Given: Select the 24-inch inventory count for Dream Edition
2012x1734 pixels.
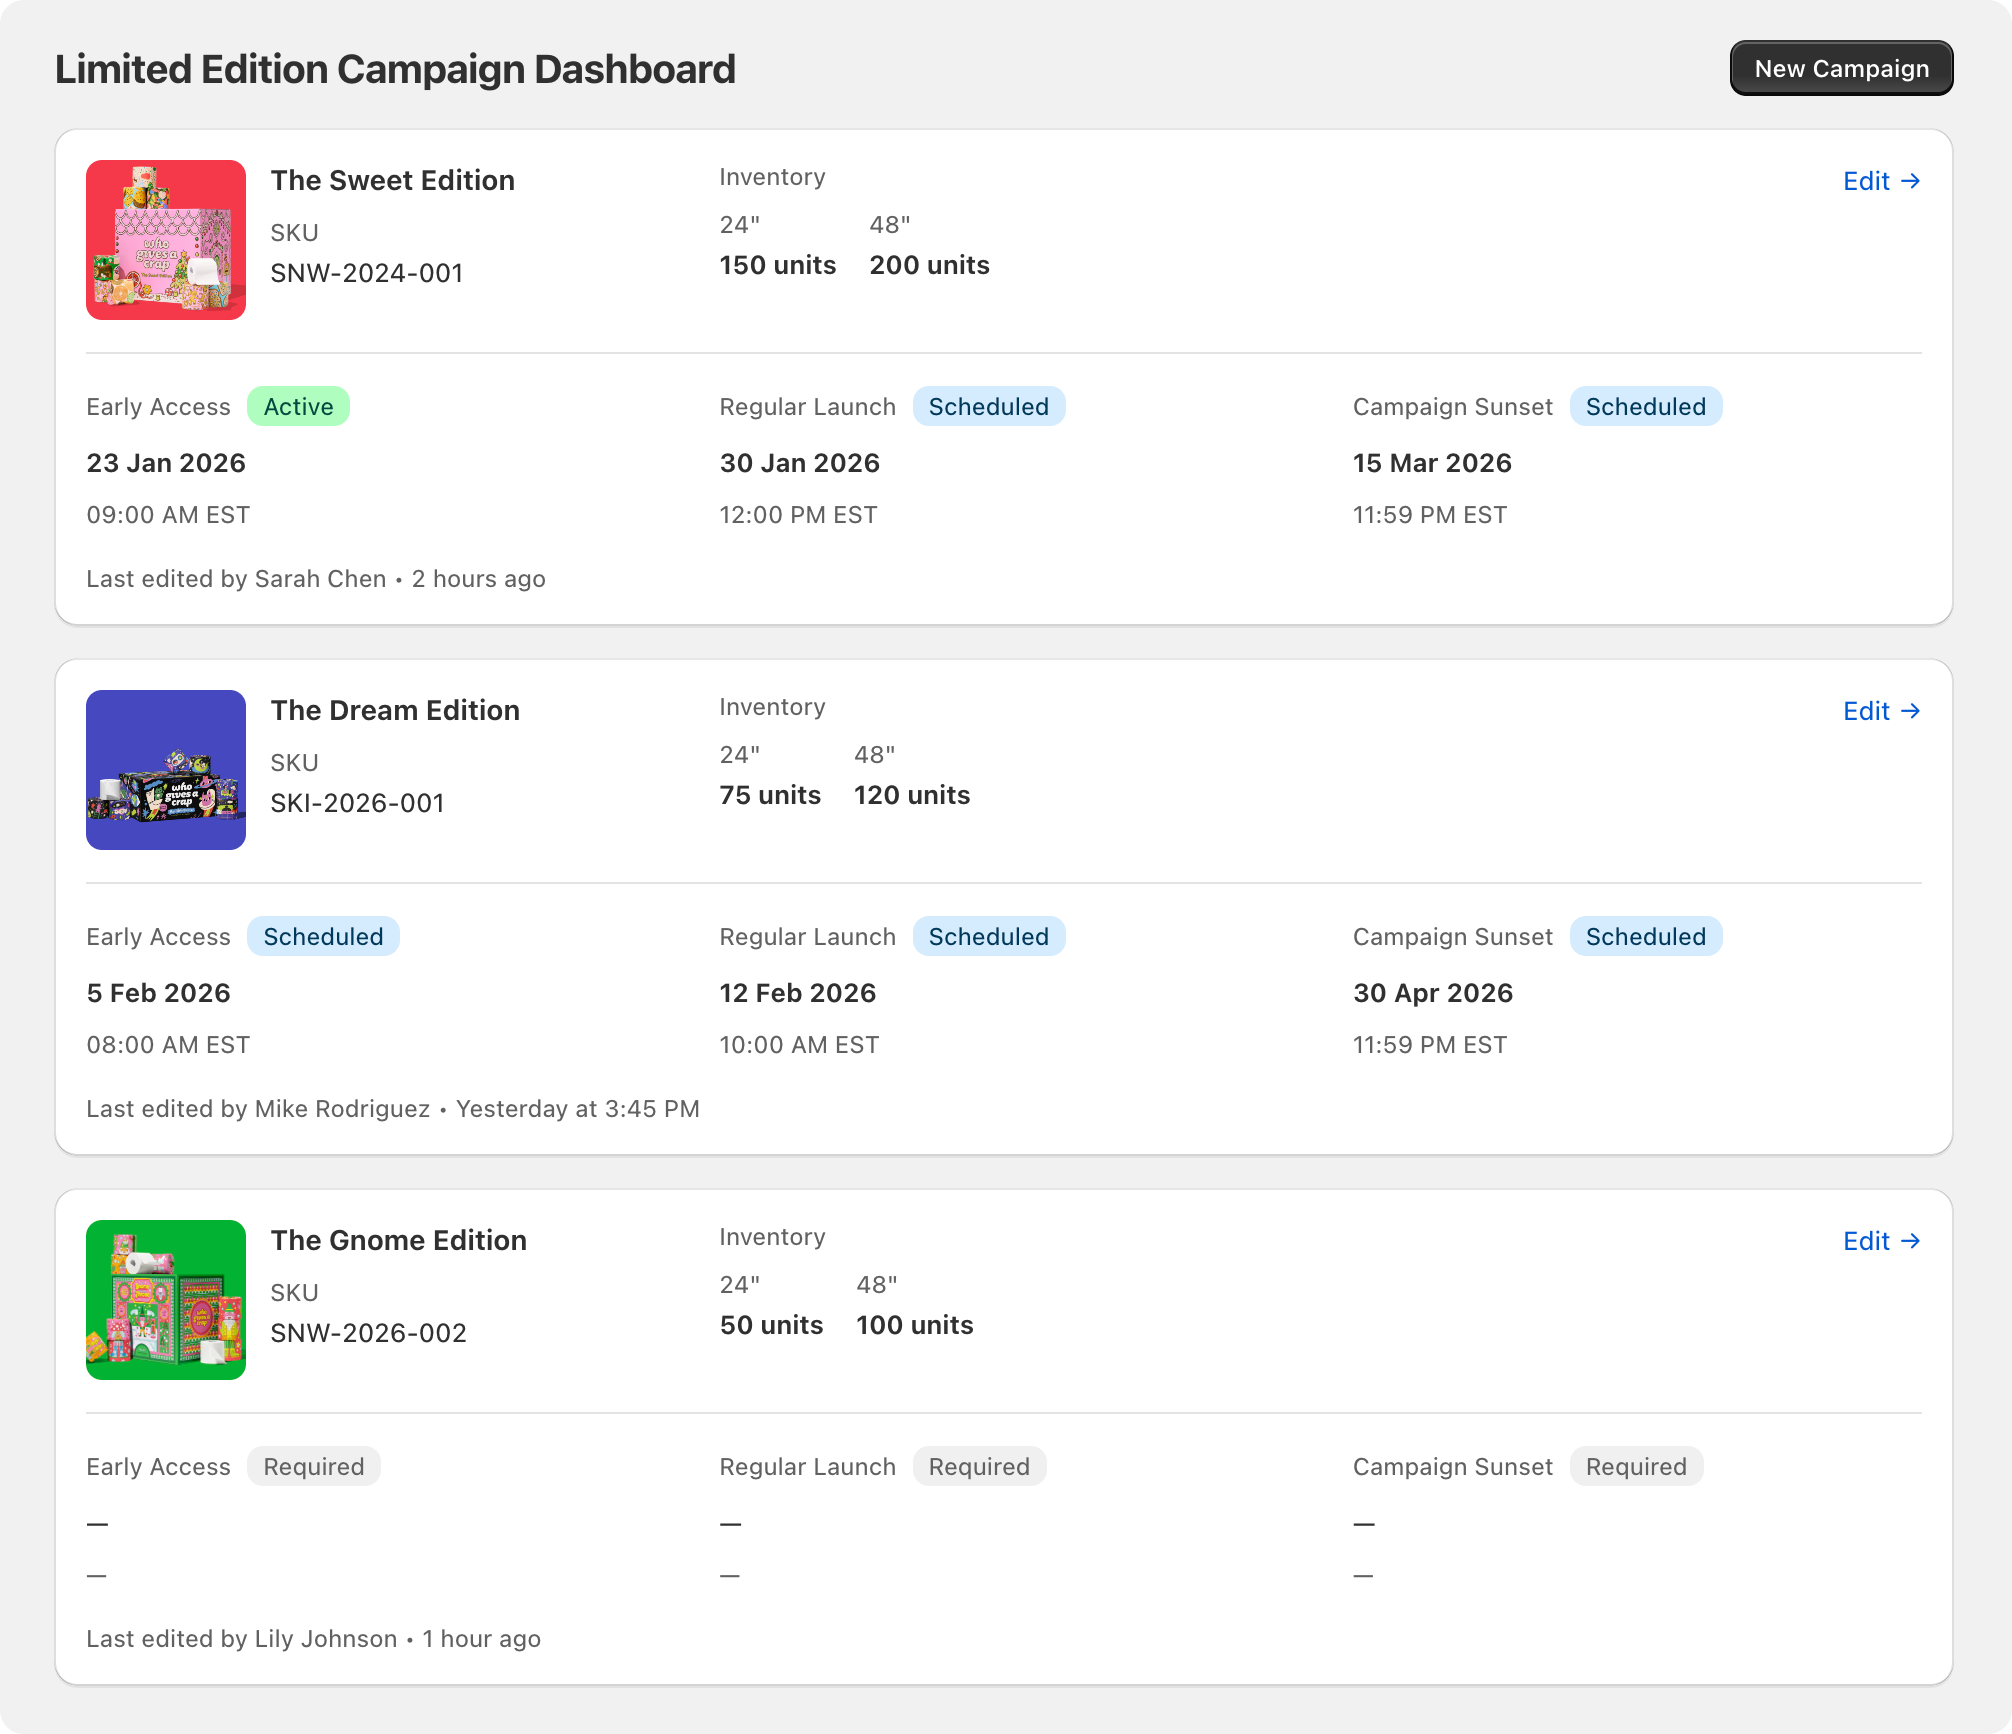Looking at the screenshot, I should point(769,795).
